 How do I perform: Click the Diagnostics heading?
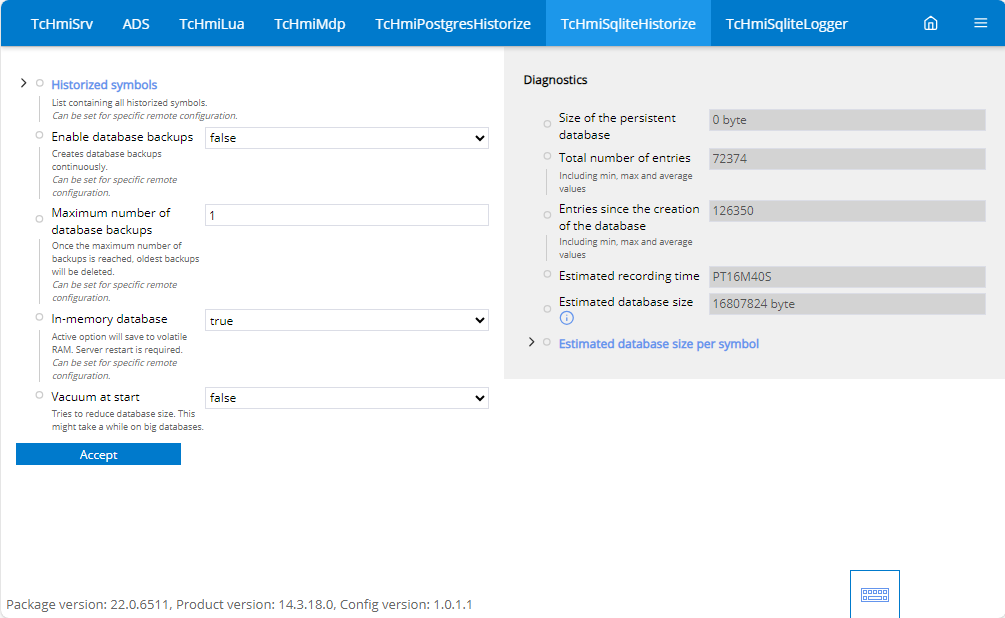555,80
